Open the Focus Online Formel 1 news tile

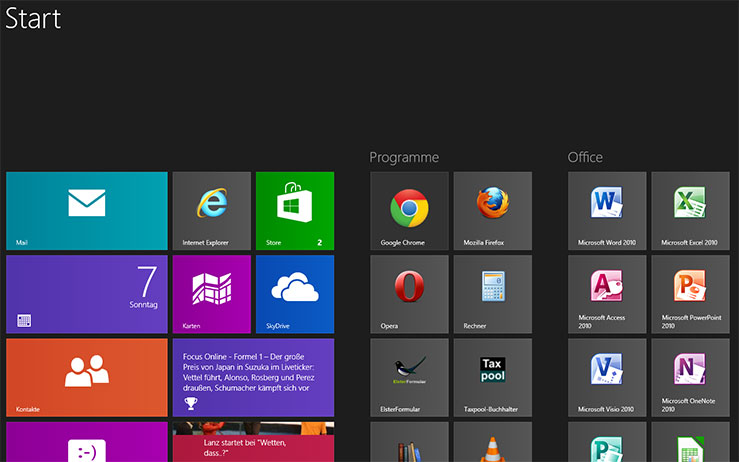tap(254, 378)
